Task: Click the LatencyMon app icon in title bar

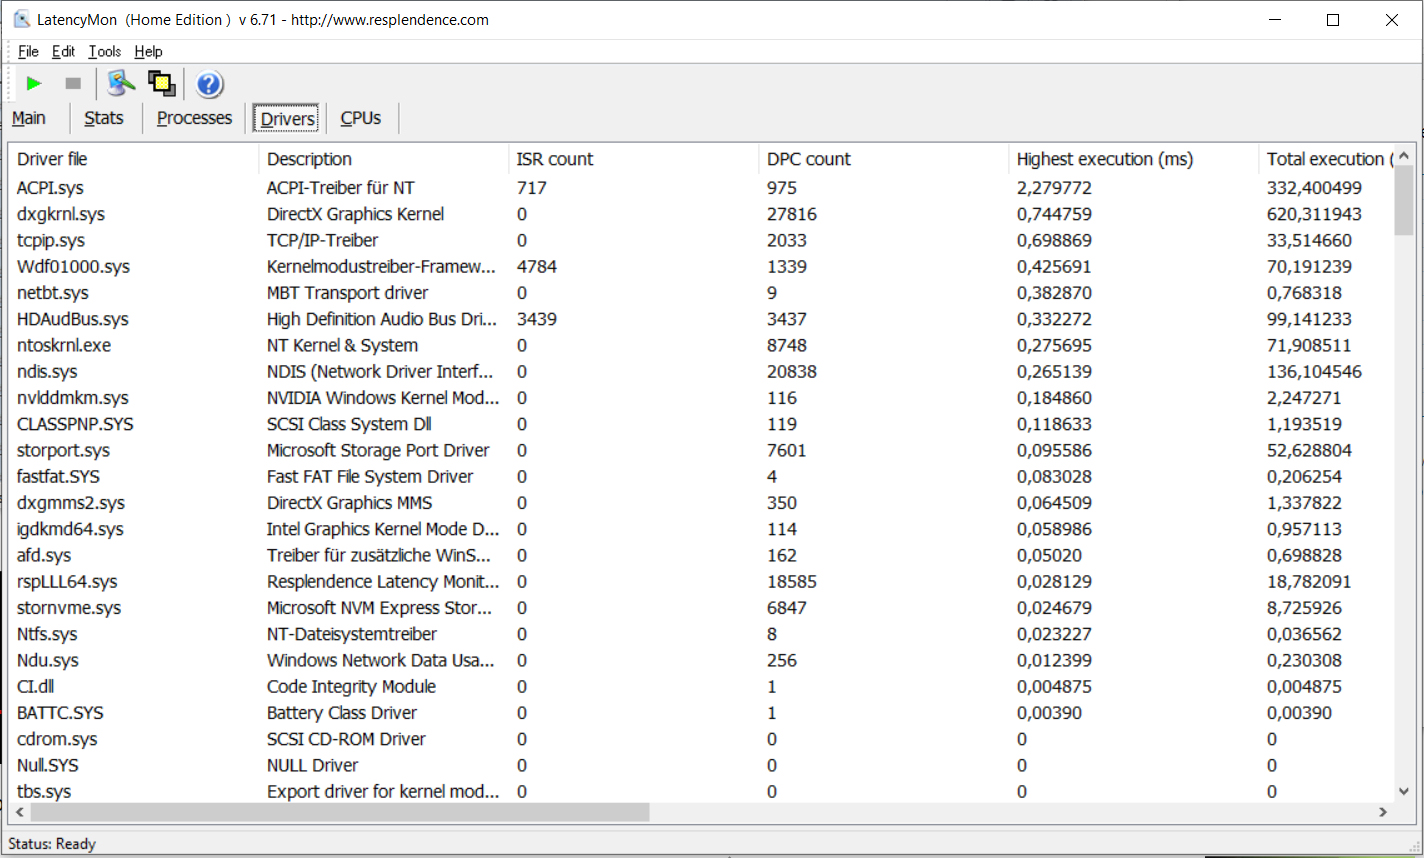Action: (x=21, y=20)
